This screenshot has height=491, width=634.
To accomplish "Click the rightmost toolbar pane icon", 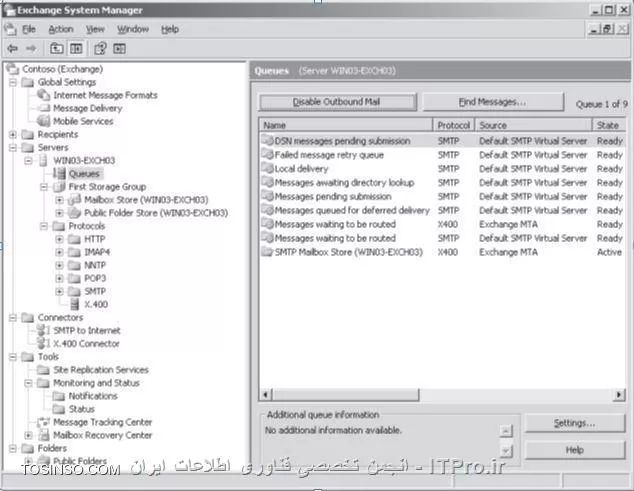I will click(119, 49).
